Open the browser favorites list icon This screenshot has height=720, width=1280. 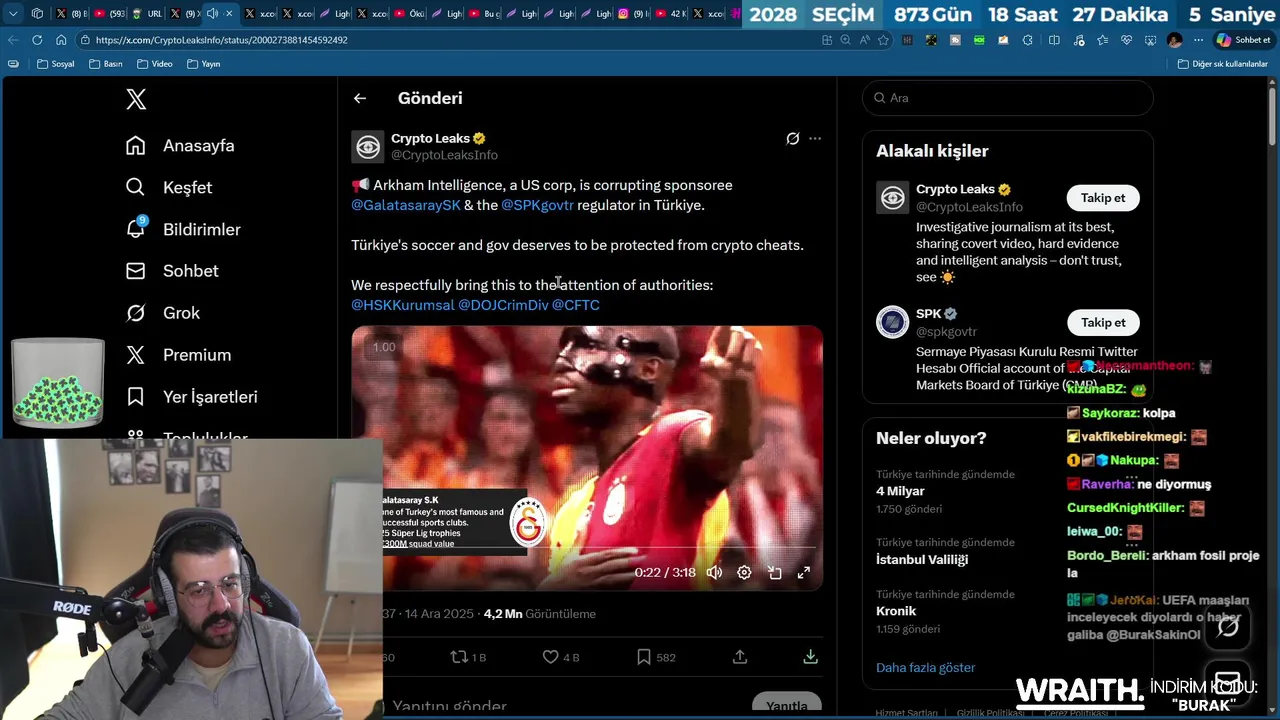click(x=1102, y=40)
